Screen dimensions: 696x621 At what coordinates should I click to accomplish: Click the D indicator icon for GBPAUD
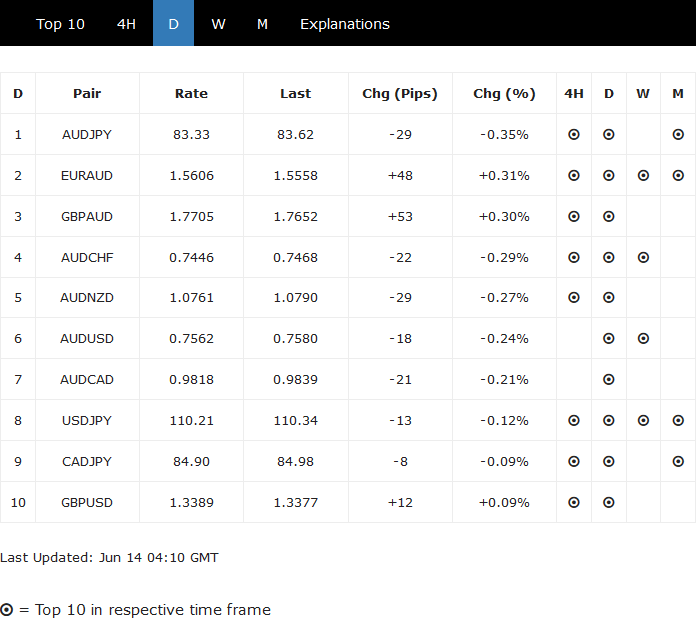pyautogui.click(x=609, y=216)
